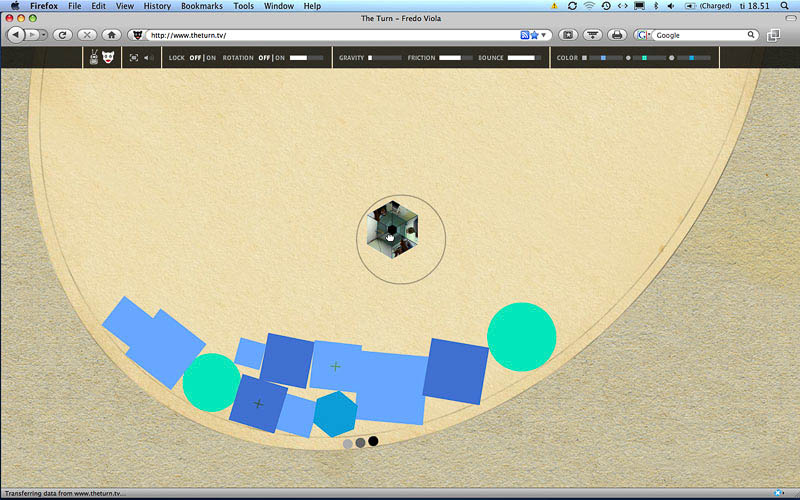This screenshot has width=800, height=500.
Task: Open the Help menu
Action: [312, 6]
